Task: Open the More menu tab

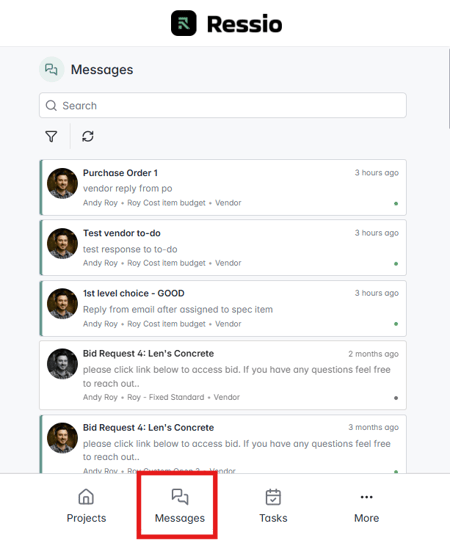Action: tap(366, 506)
